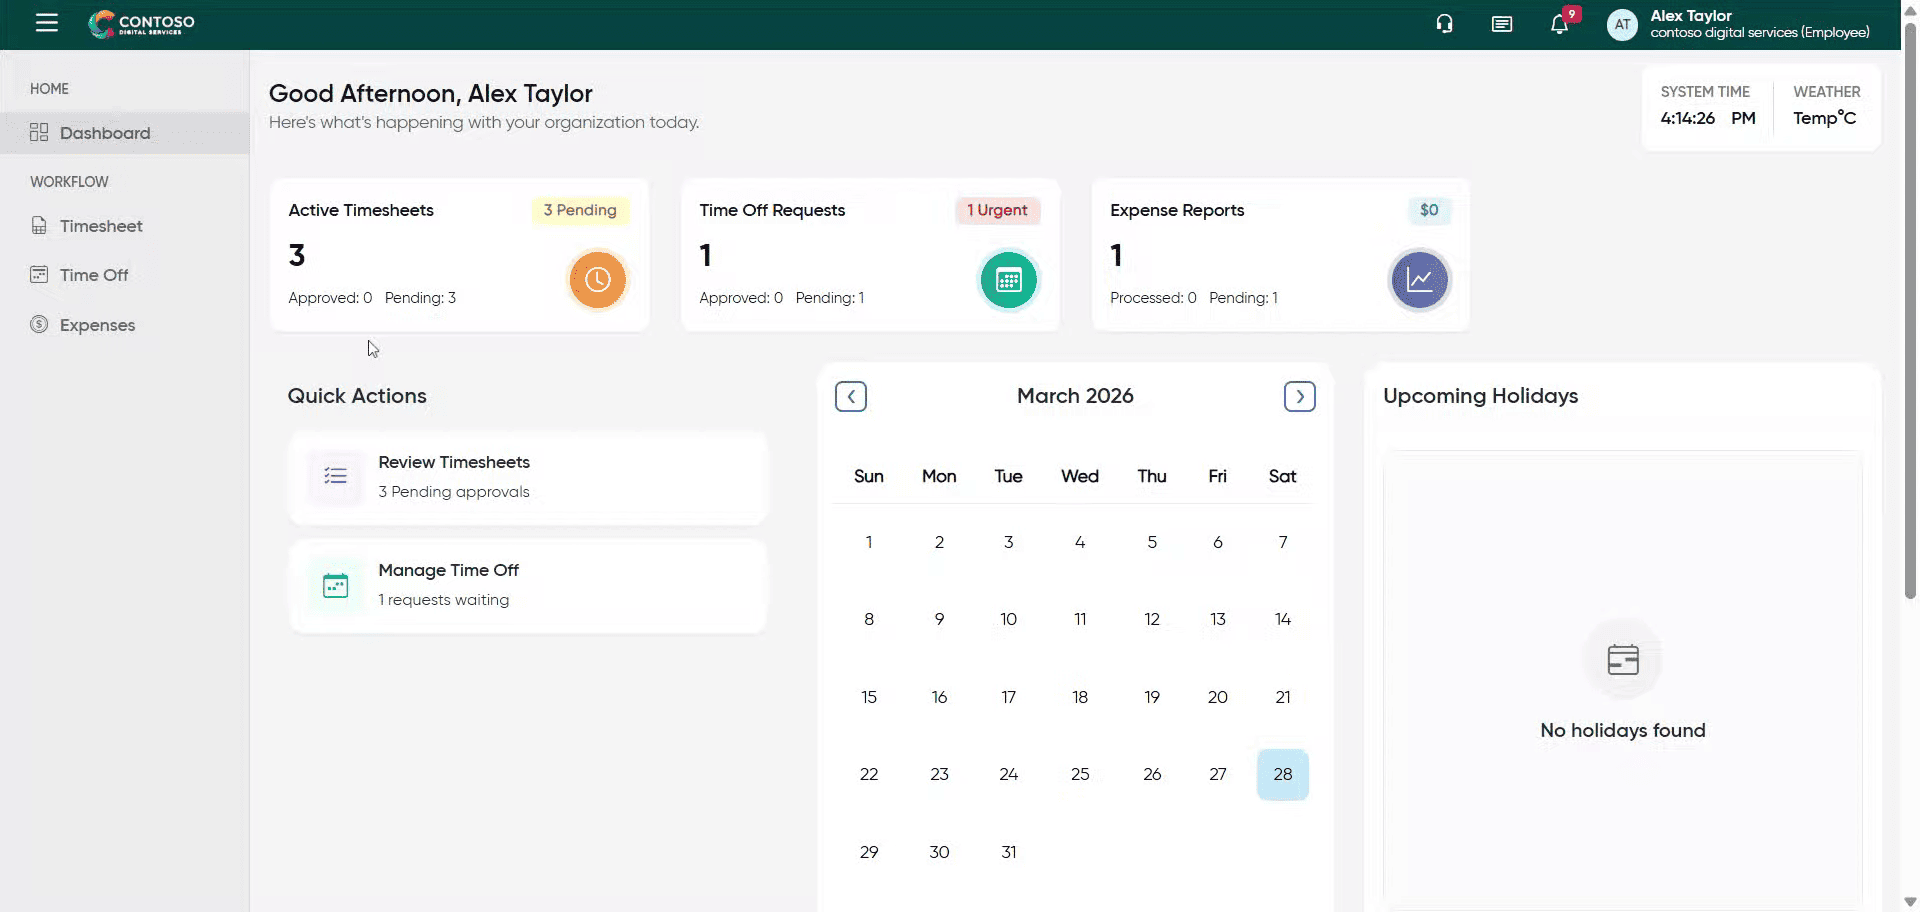
Task: Open Dashboard in the sidebar
Action: 105,133
